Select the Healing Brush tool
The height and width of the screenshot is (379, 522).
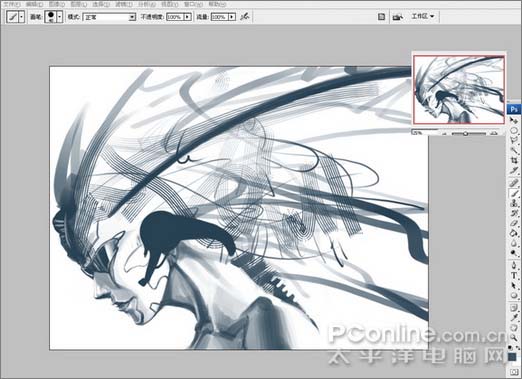[x=514, y=182]
